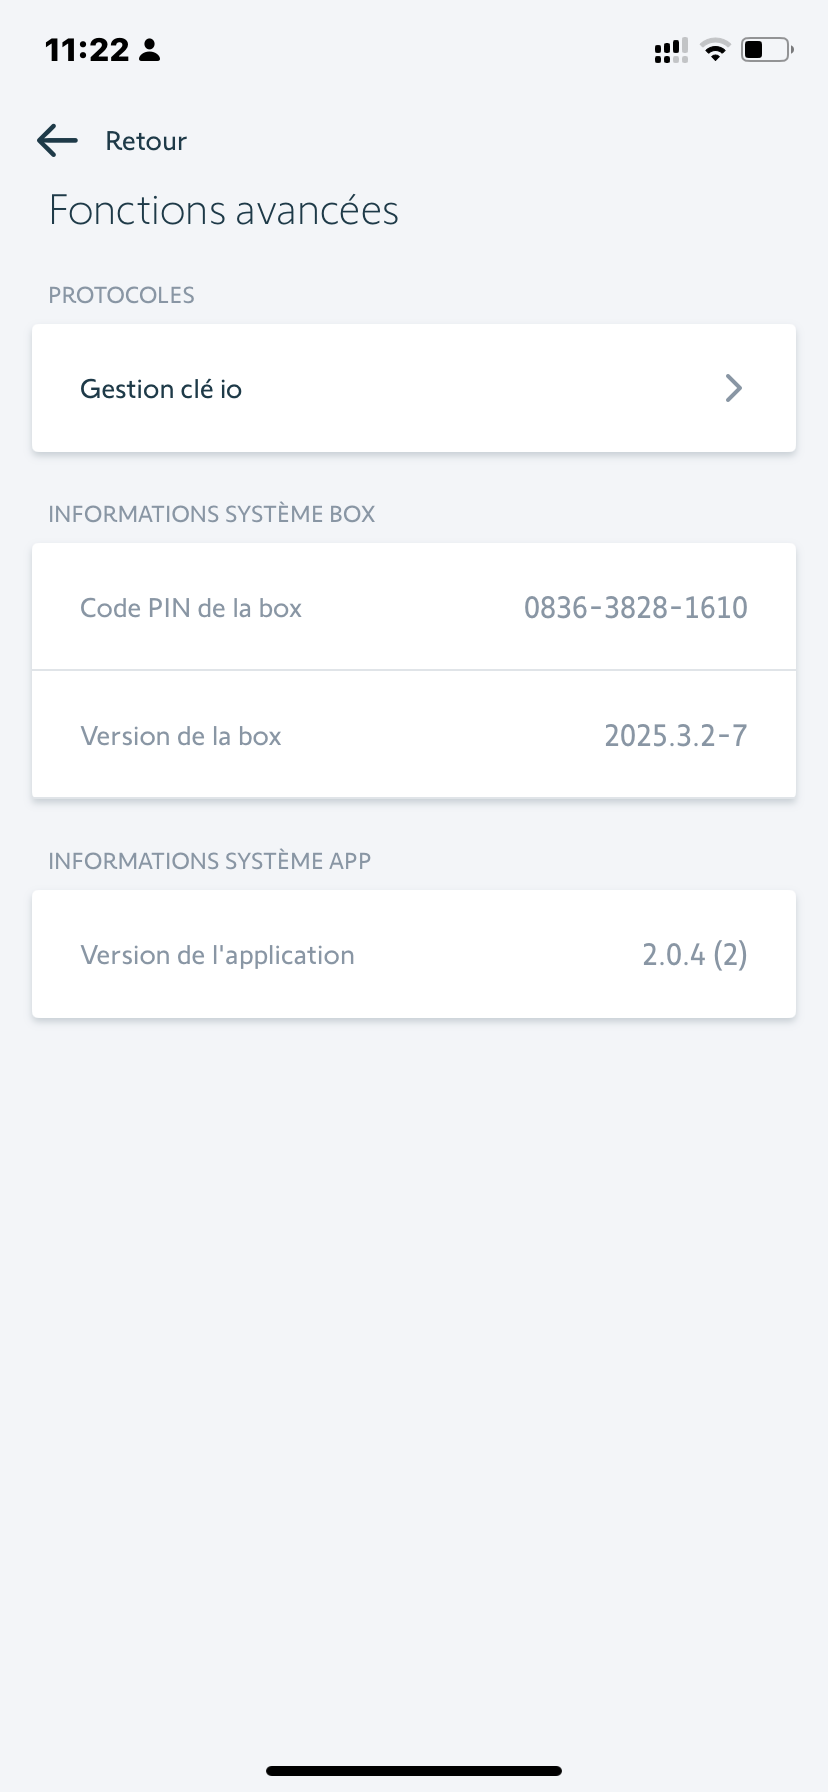The height and width of the screenshot is (1792, 828).
Task: Click the Fonctions avancées page title
Action: 224,211
